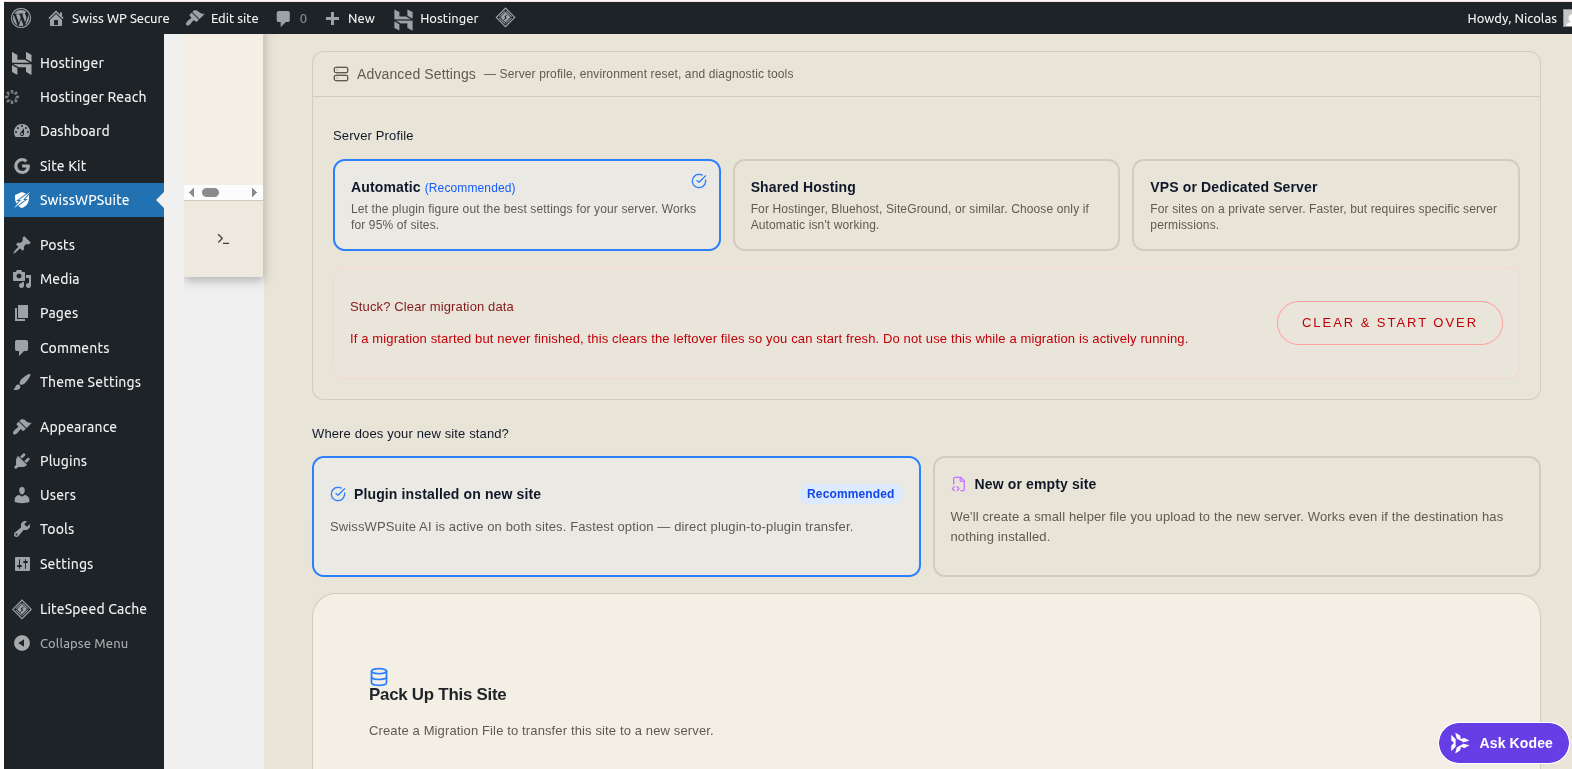
Task: Expand the Howdy, Nicolas account menu
Action: 1511,18
